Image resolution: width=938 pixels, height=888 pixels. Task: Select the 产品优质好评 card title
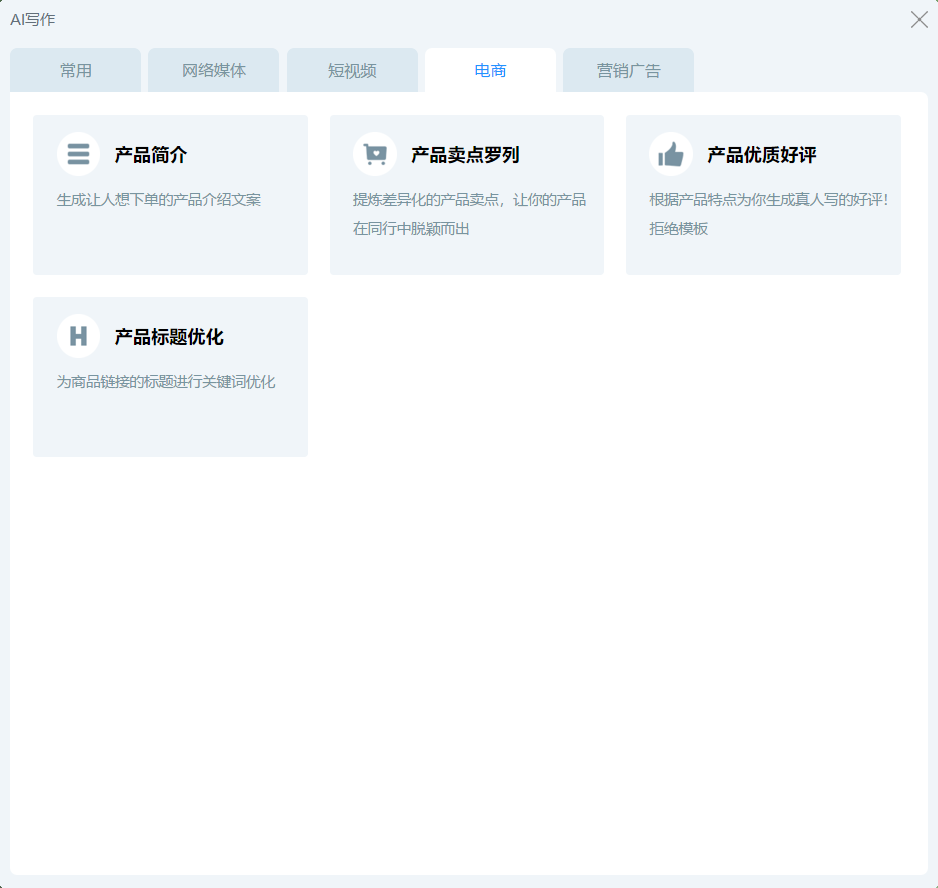762,155
